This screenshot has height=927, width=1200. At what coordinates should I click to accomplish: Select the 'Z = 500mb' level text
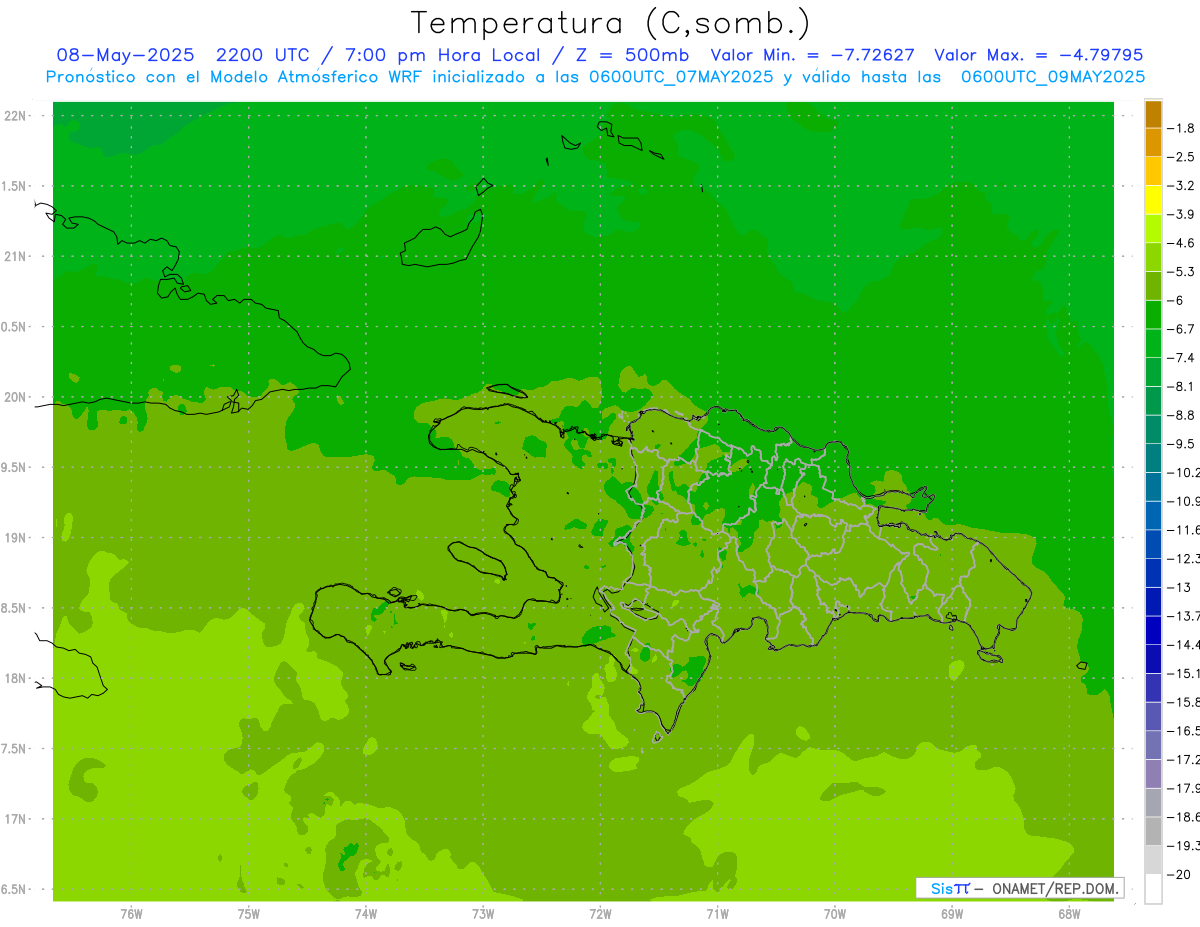tap(630, 55)
